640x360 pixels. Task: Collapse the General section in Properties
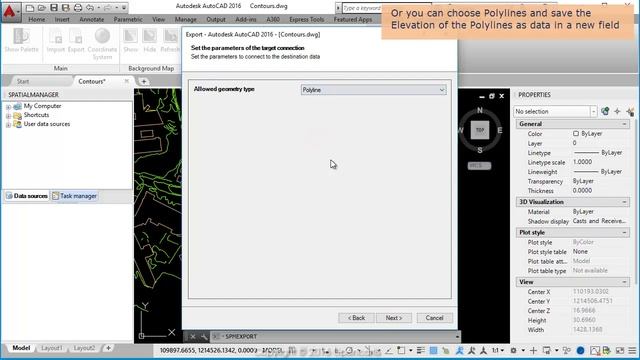pos(624,124)
